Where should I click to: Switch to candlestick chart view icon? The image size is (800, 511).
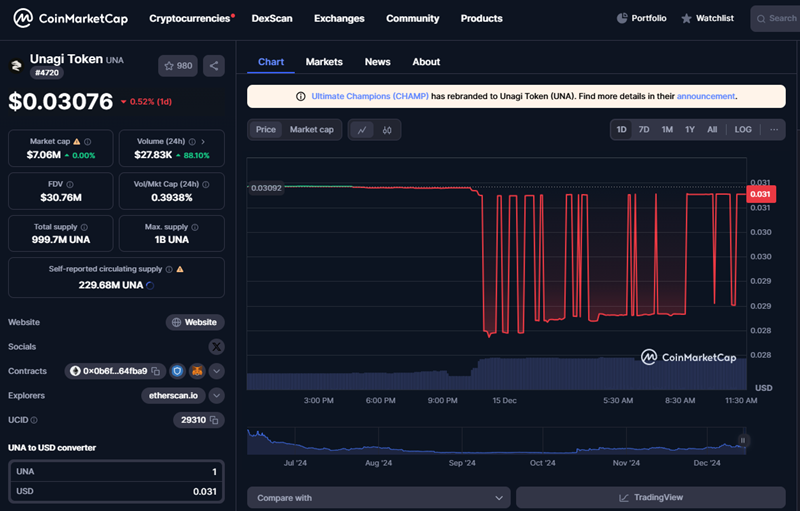click(387, 130)
